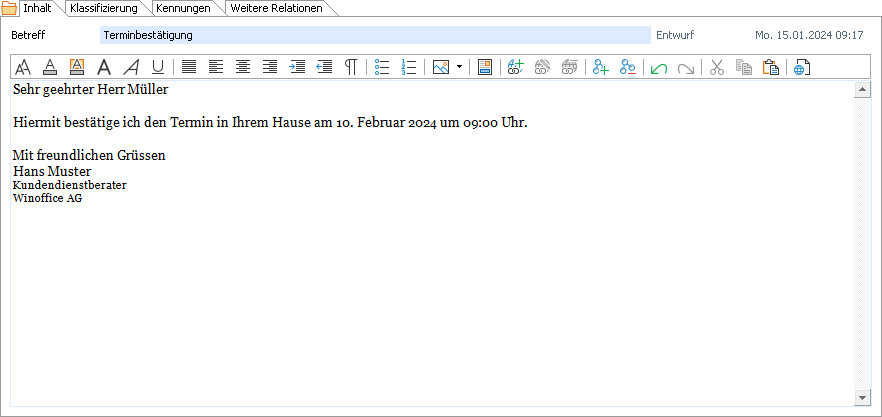Click the greyed-out remove link icon

(569, 68)
